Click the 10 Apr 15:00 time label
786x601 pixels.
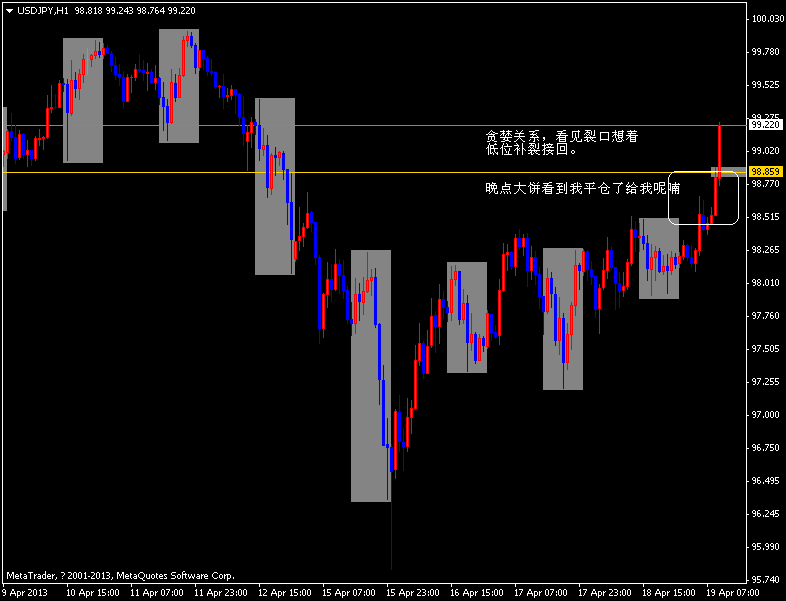coord(93,592)
